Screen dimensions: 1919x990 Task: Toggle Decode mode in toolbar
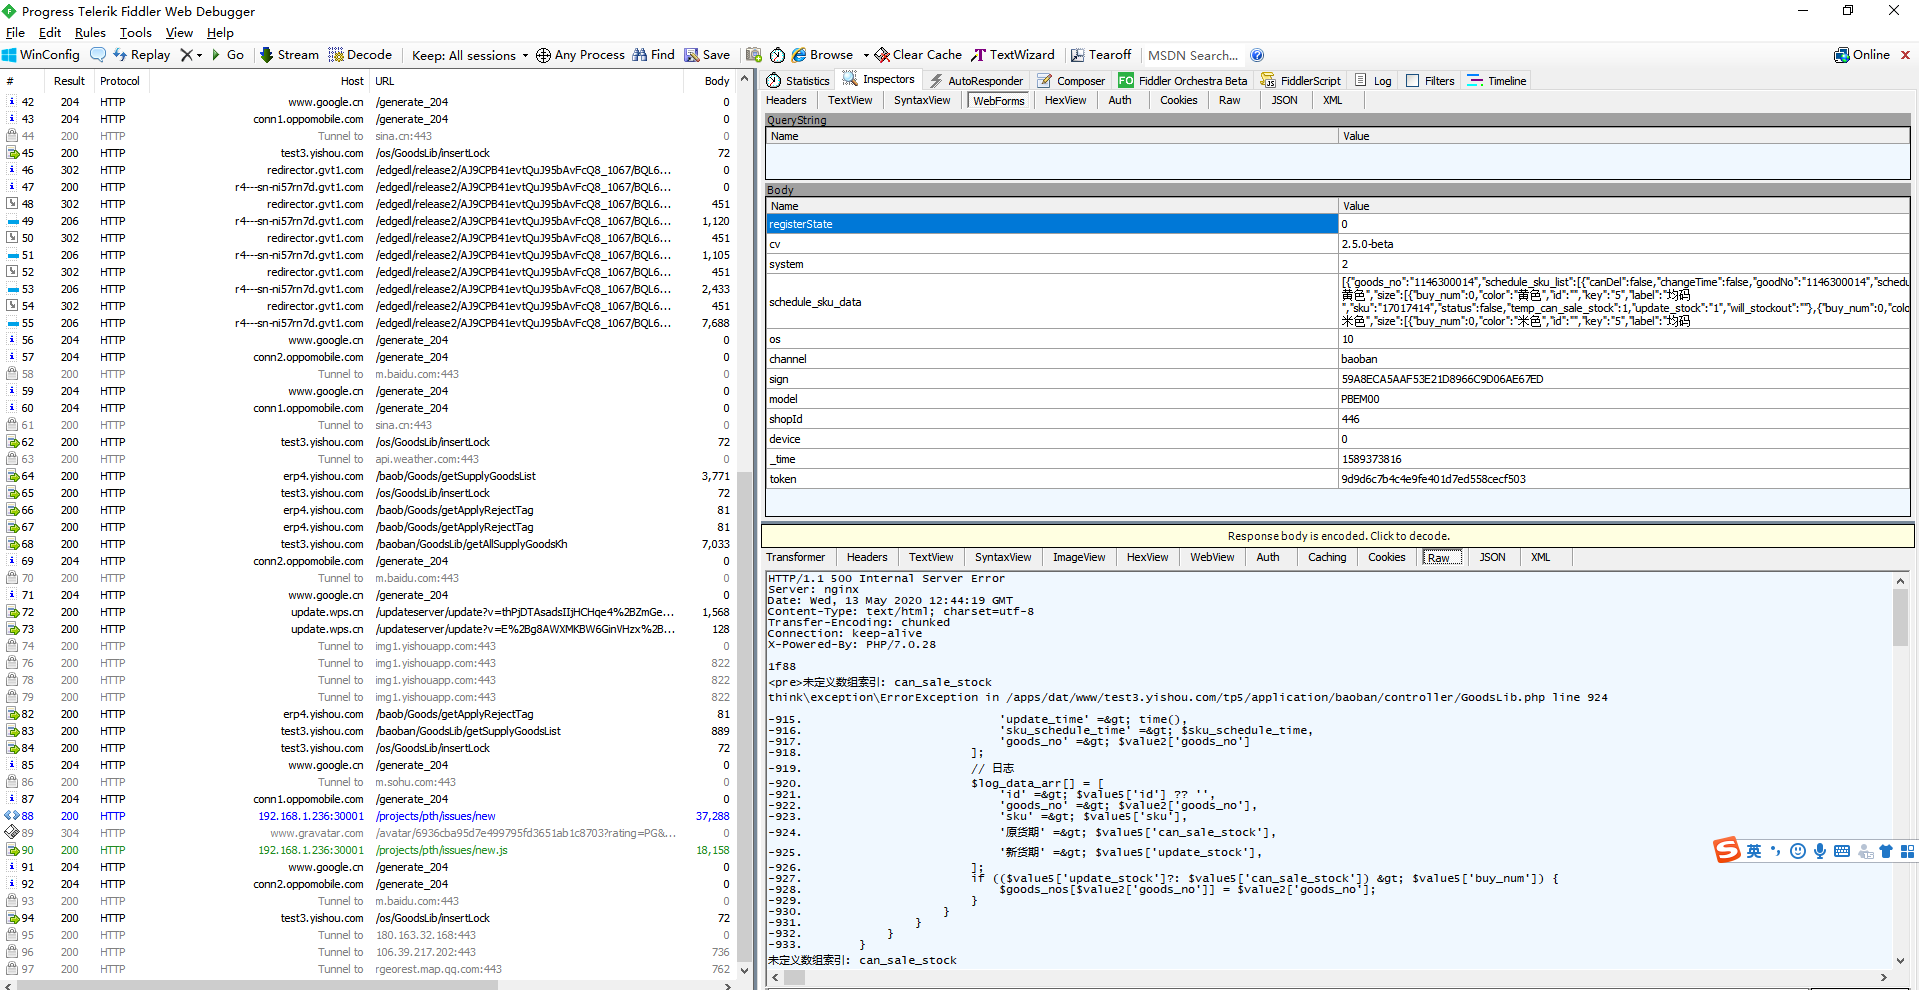[x=360, y=55]
